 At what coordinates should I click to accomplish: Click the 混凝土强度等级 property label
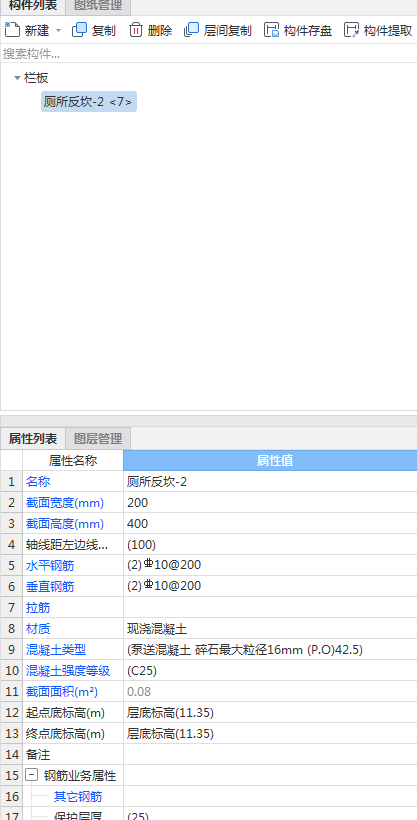pos(68,670)
